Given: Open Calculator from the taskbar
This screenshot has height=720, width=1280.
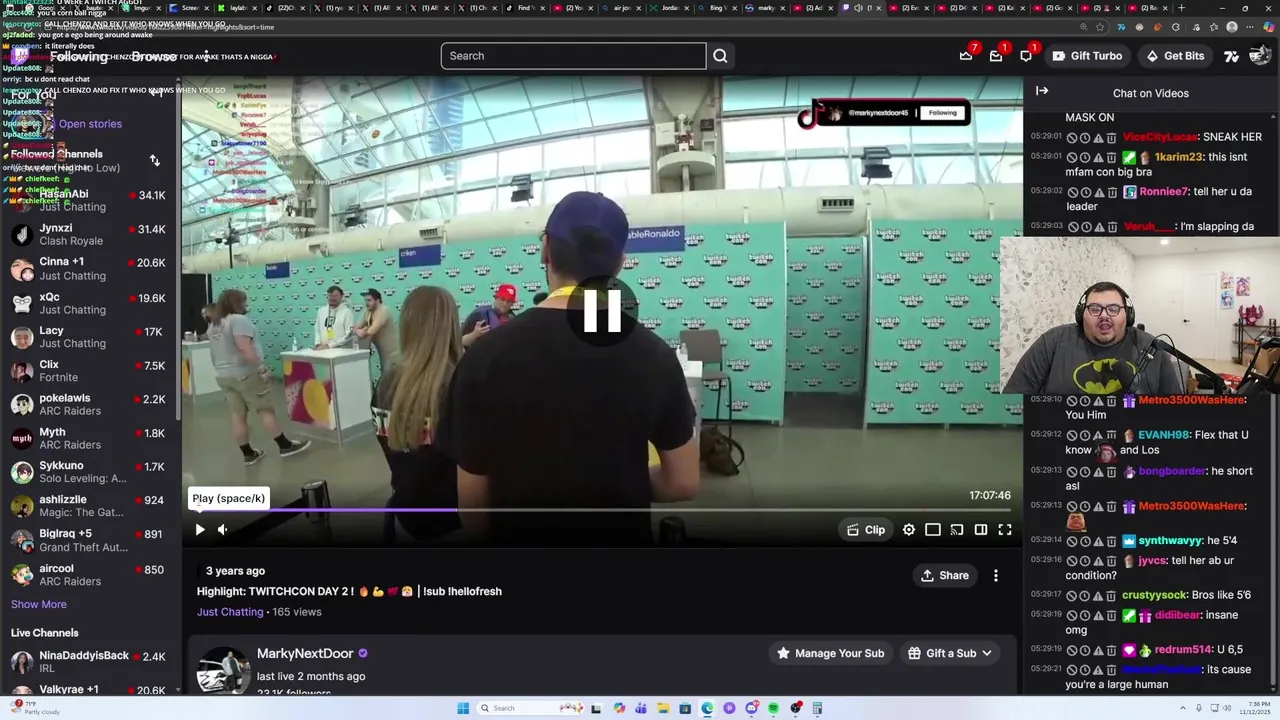Looking at the screenshot, I should (x=818, y=708).
